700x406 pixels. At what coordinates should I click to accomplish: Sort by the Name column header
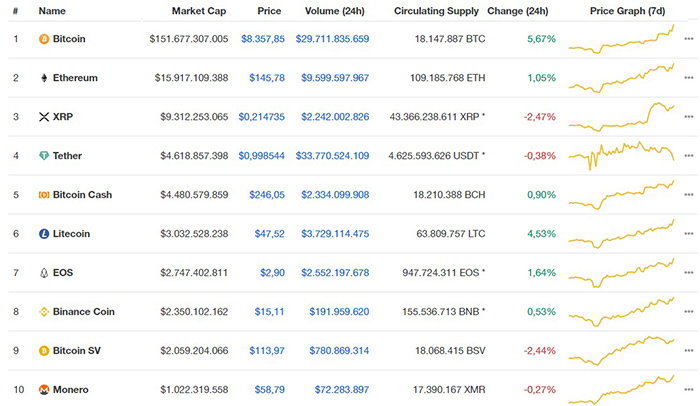(x=52, y=11)
